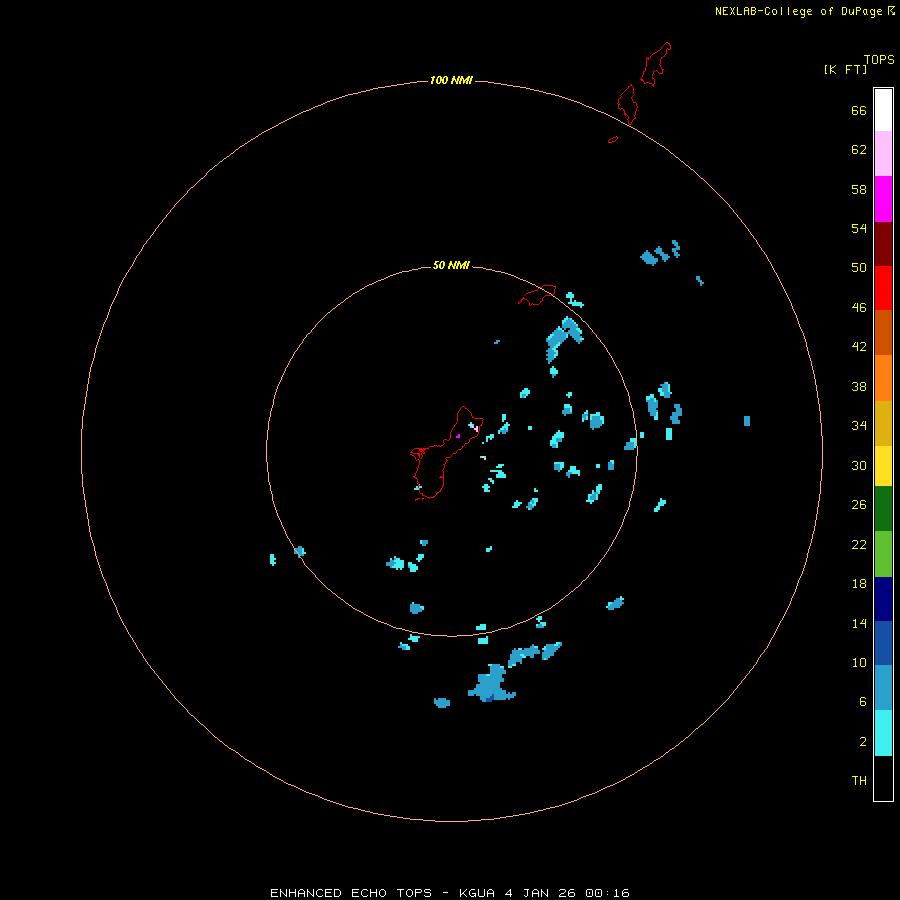Click the white swatch in the tops legend
Screen dimensions: 900x900
[x=883, y=110]
